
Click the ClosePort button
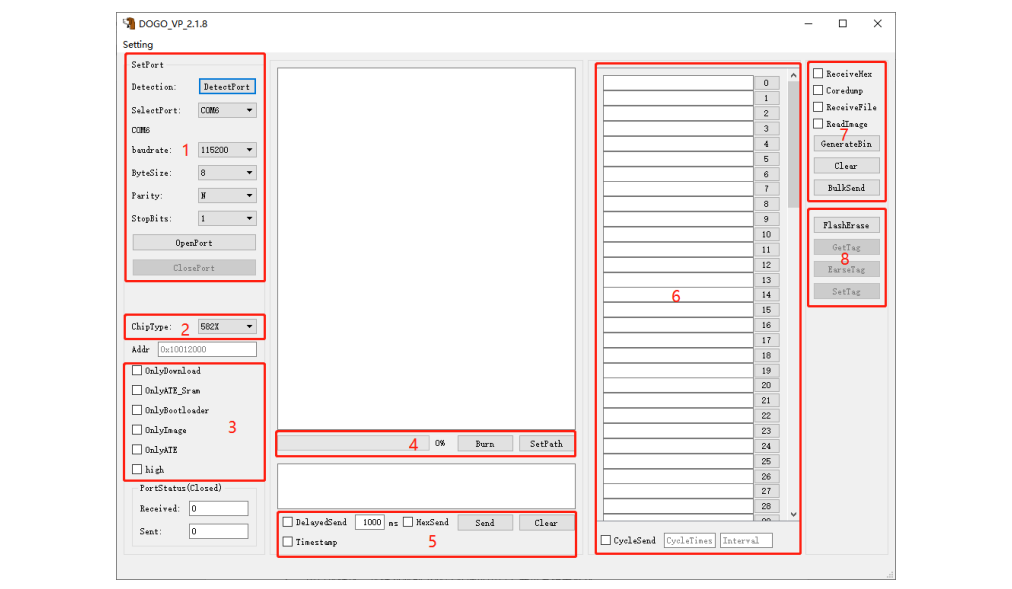[x=194, y=267]
